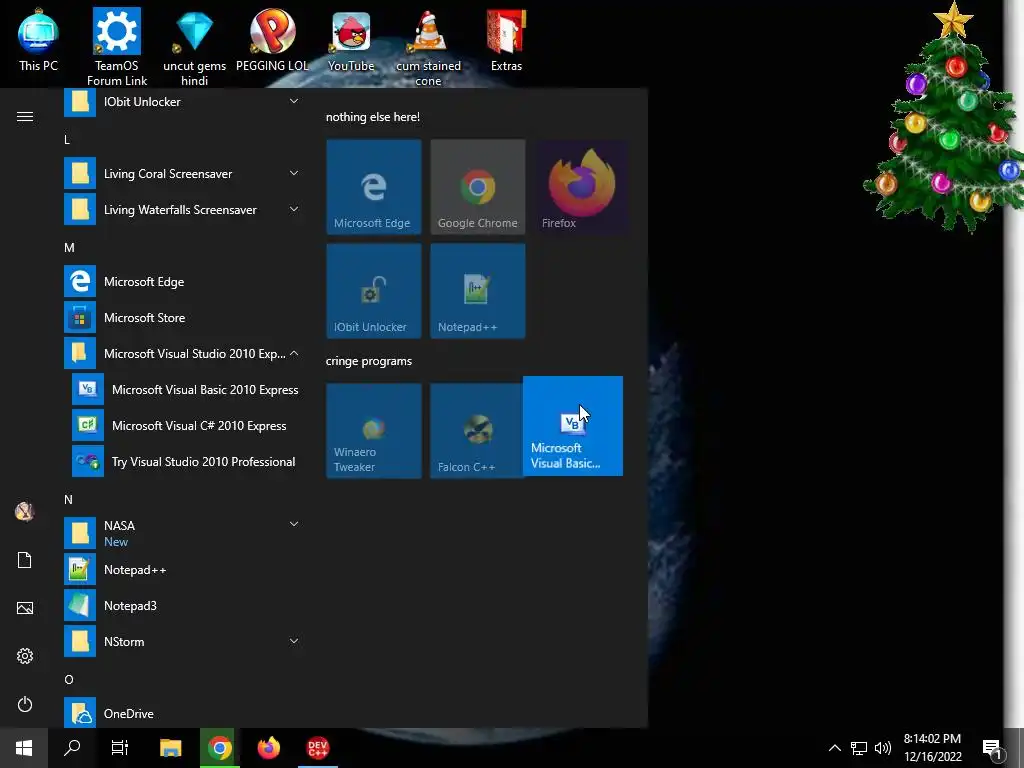Click the letter M group header
Image resolution: width=1024 pixels, height=768 pixels.
pyautogui.click(x=69, y=248)
